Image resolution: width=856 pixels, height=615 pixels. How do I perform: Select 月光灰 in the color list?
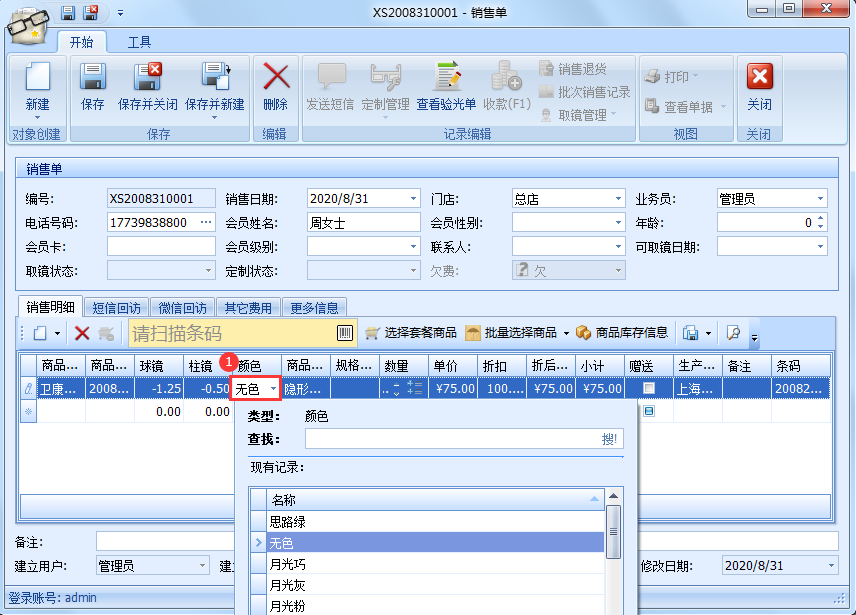[287, 585]
